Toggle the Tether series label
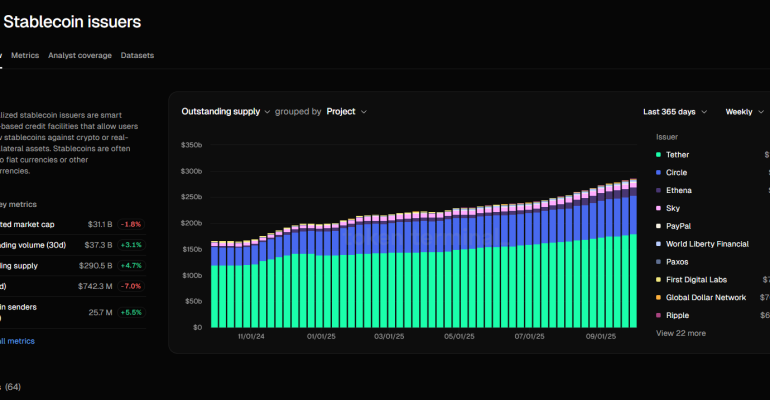 click(x=677, y=155)
